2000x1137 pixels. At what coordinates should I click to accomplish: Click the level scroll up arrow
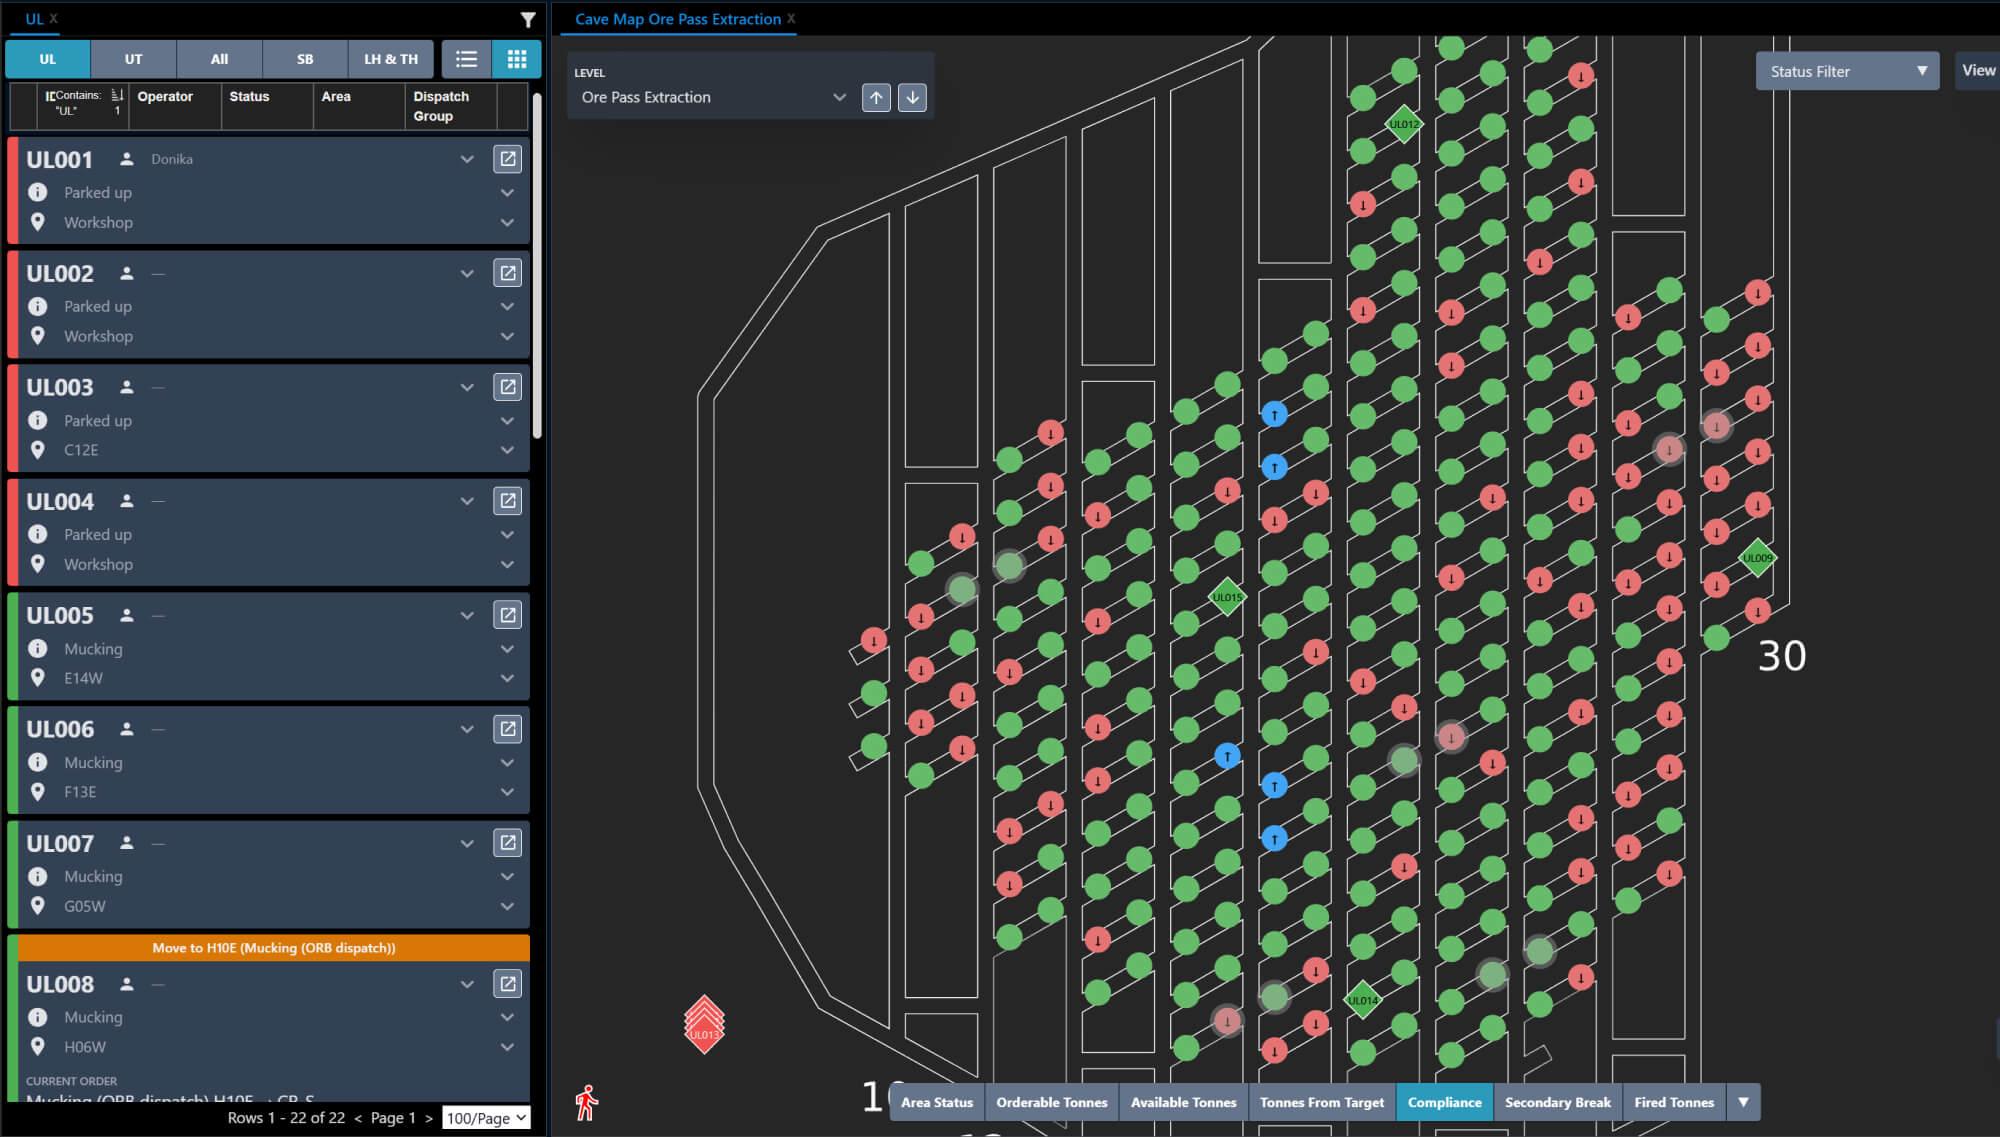pyautogui.click(x=874, y=96)
